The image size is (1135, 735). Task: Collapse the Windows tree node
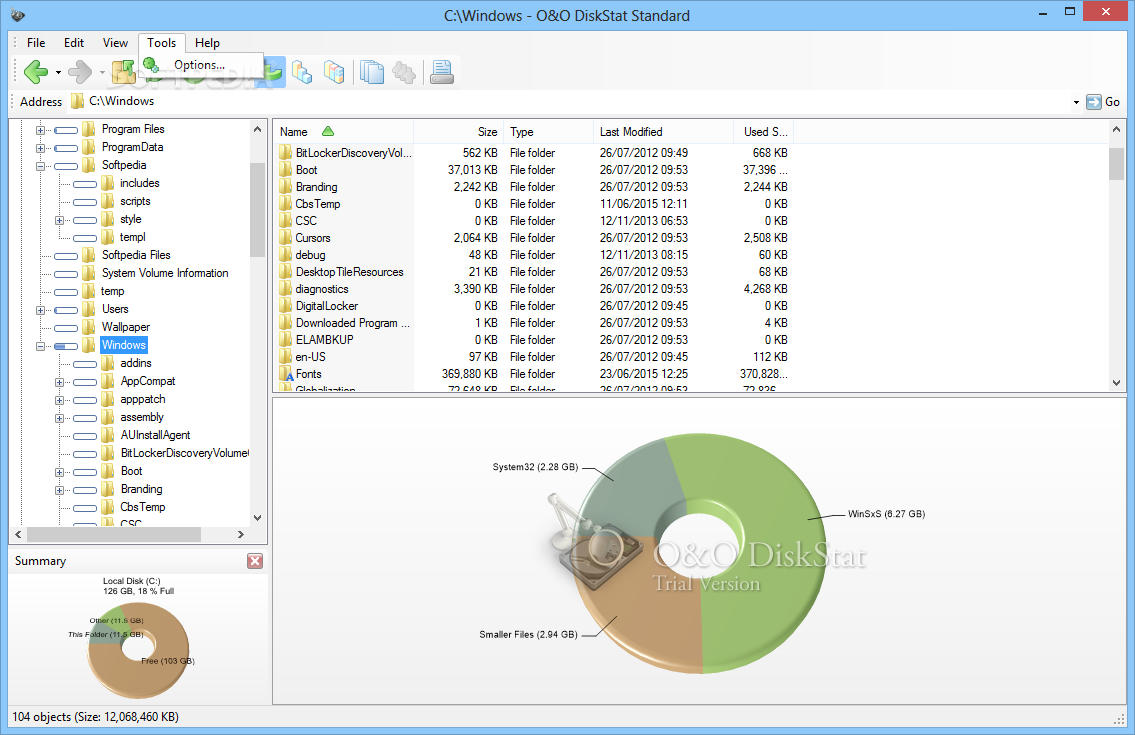pos(41,345)
